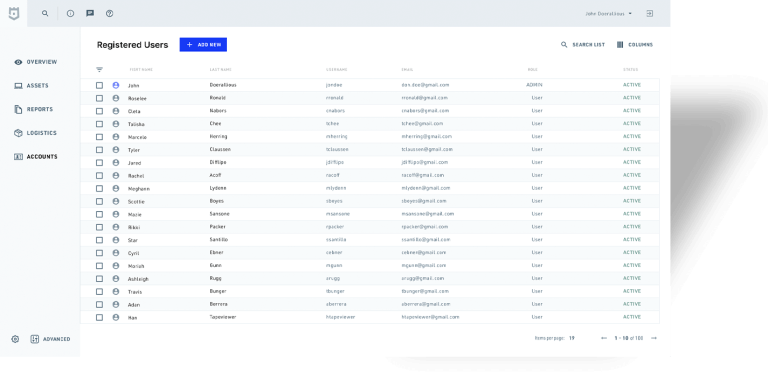Open Reports in the sidebar
The height and width of the screenshot is (380, 768).
[33, 109]
